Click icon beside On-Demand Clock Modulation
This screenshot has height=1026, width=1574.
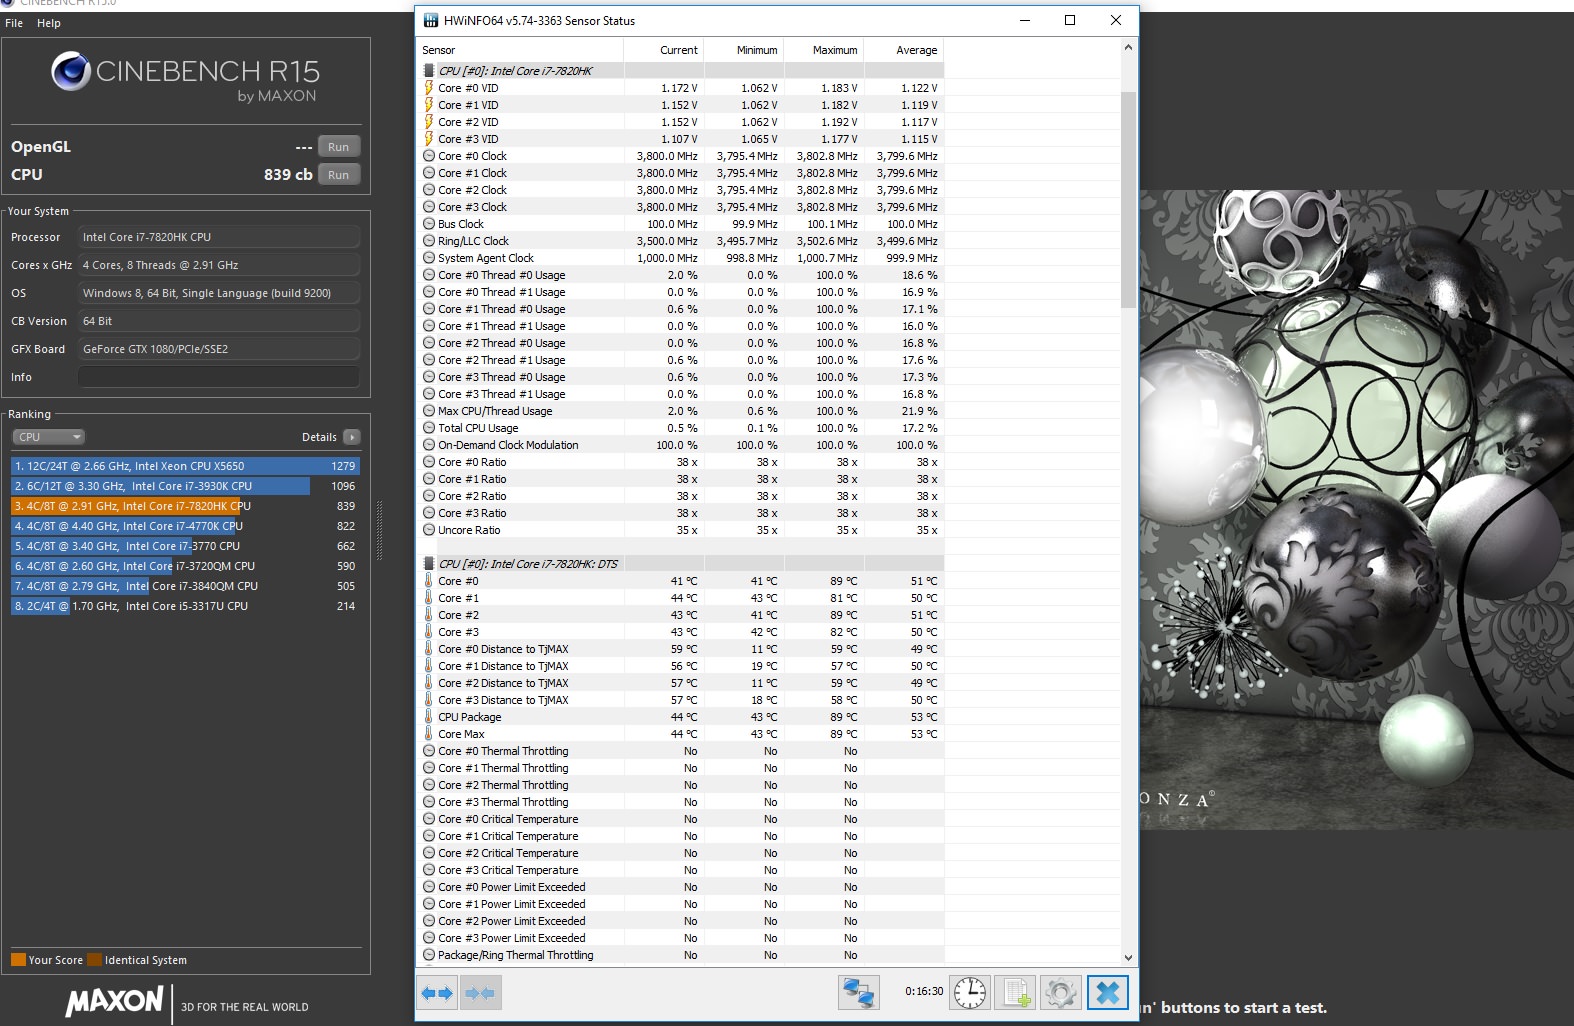coord(429,445)
